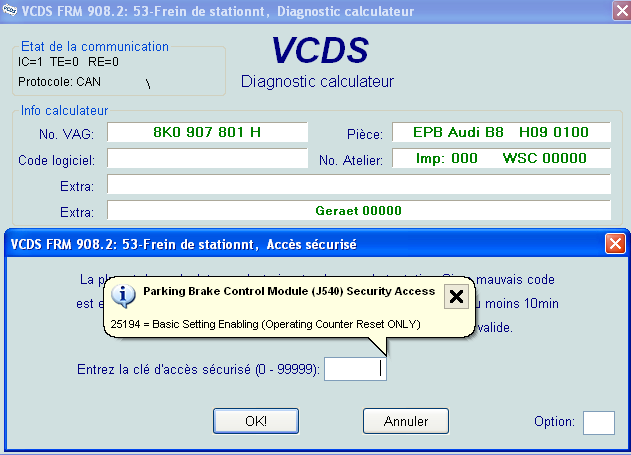Click the Etat de la communication status box

[x=120, y=71]
